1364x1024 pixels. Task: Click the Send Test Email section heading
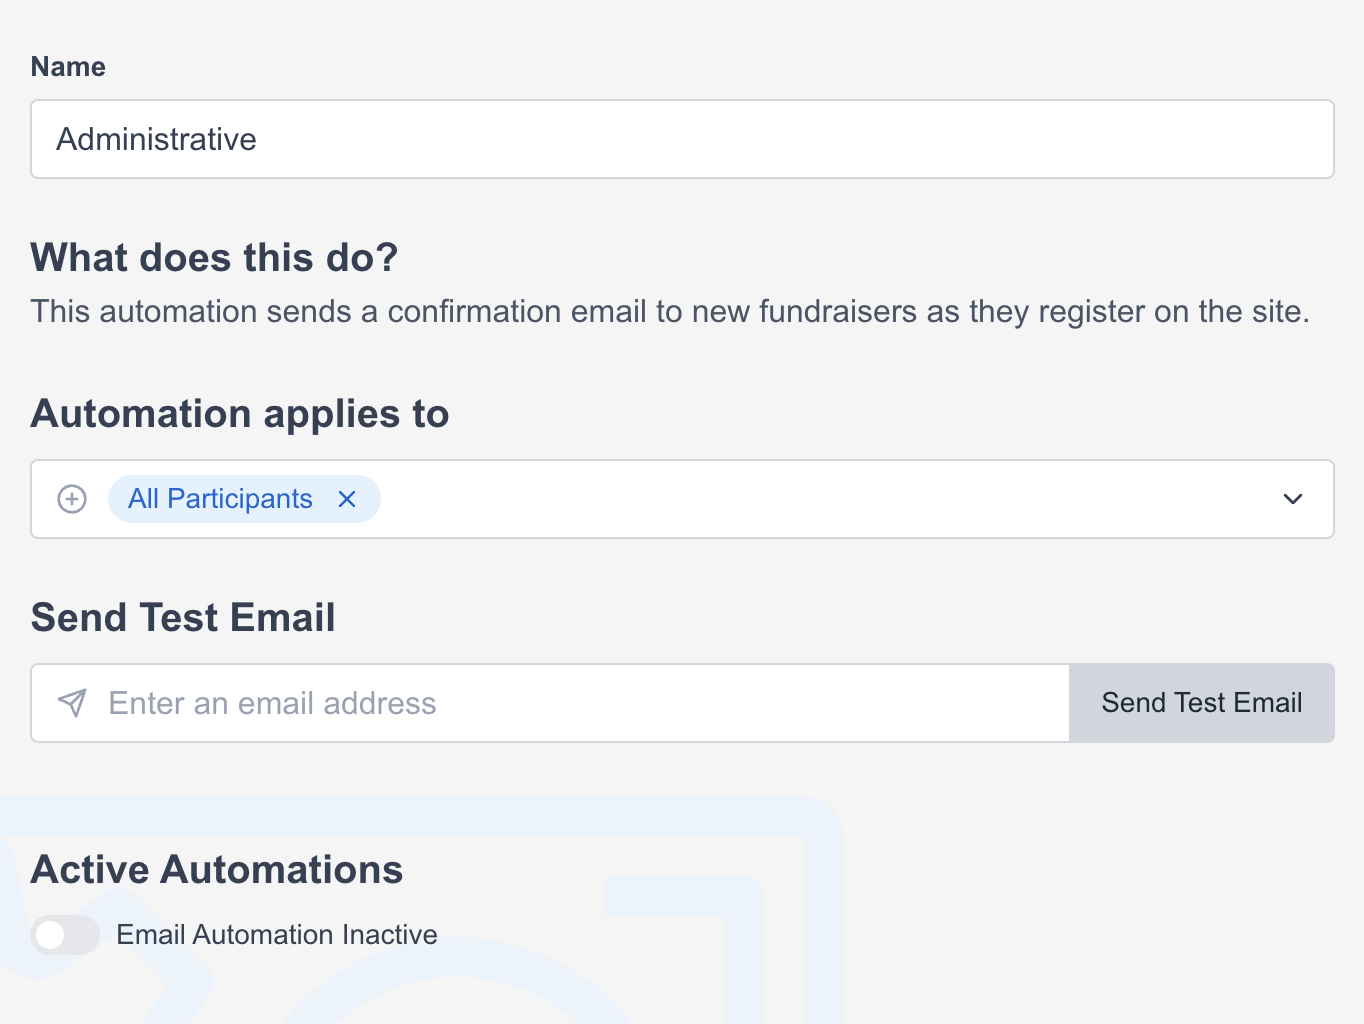(x=183, y=618)
